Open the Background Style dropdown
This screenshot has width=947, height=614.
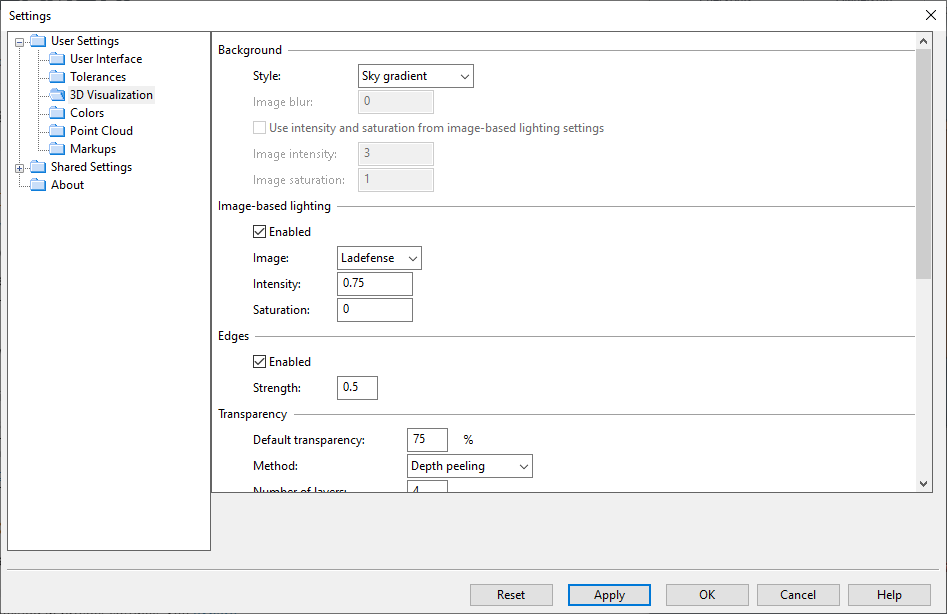415,76
